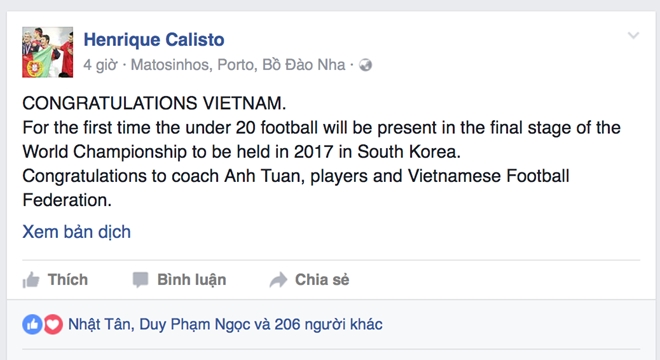Image resolution: width=660 pixels, height=360 pixels.
Task: Open the Matosinhos, Porto, Bồ Đào Nha location
Action: [x=238, y=65]
